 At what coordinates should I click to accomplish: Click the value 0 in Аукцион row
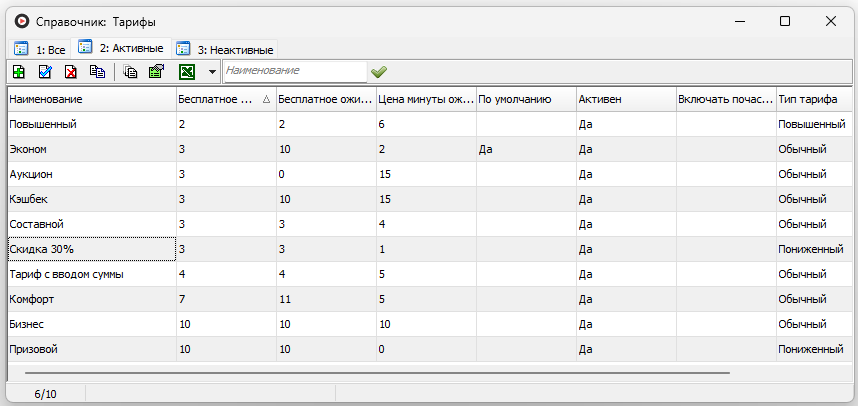pyautogui.click(x=326, y=175)
